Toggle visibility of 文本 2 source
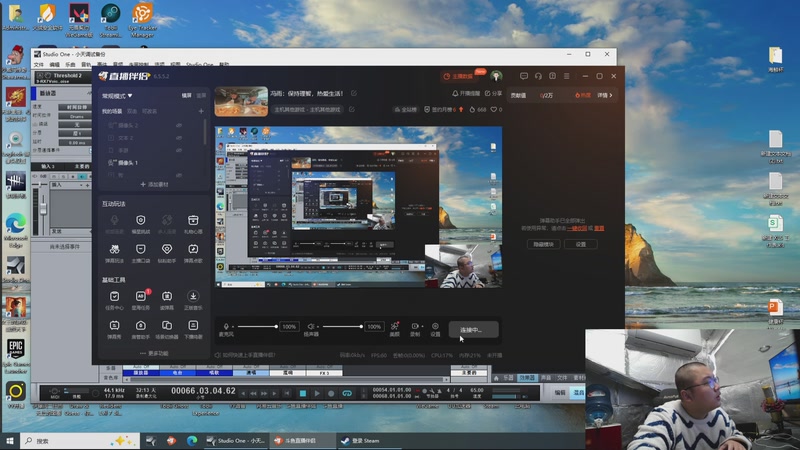The width and height of the screenshot is (800, 450). (x=179, y=138)
